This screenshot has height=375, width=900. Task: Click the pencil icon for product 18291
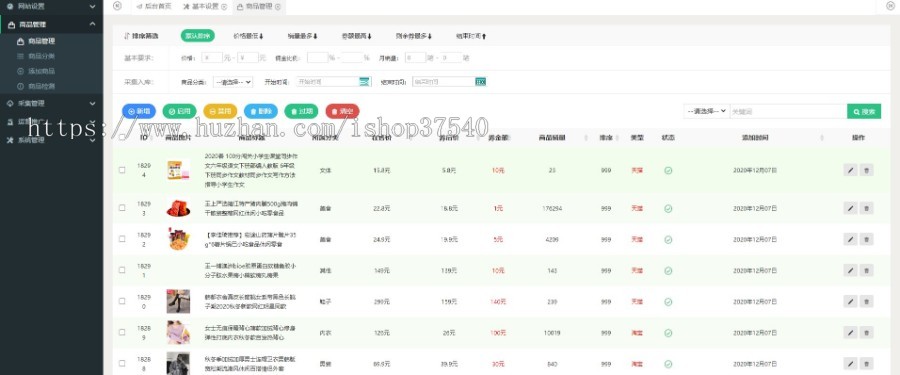pyautogui.click(x=850, y=270)
